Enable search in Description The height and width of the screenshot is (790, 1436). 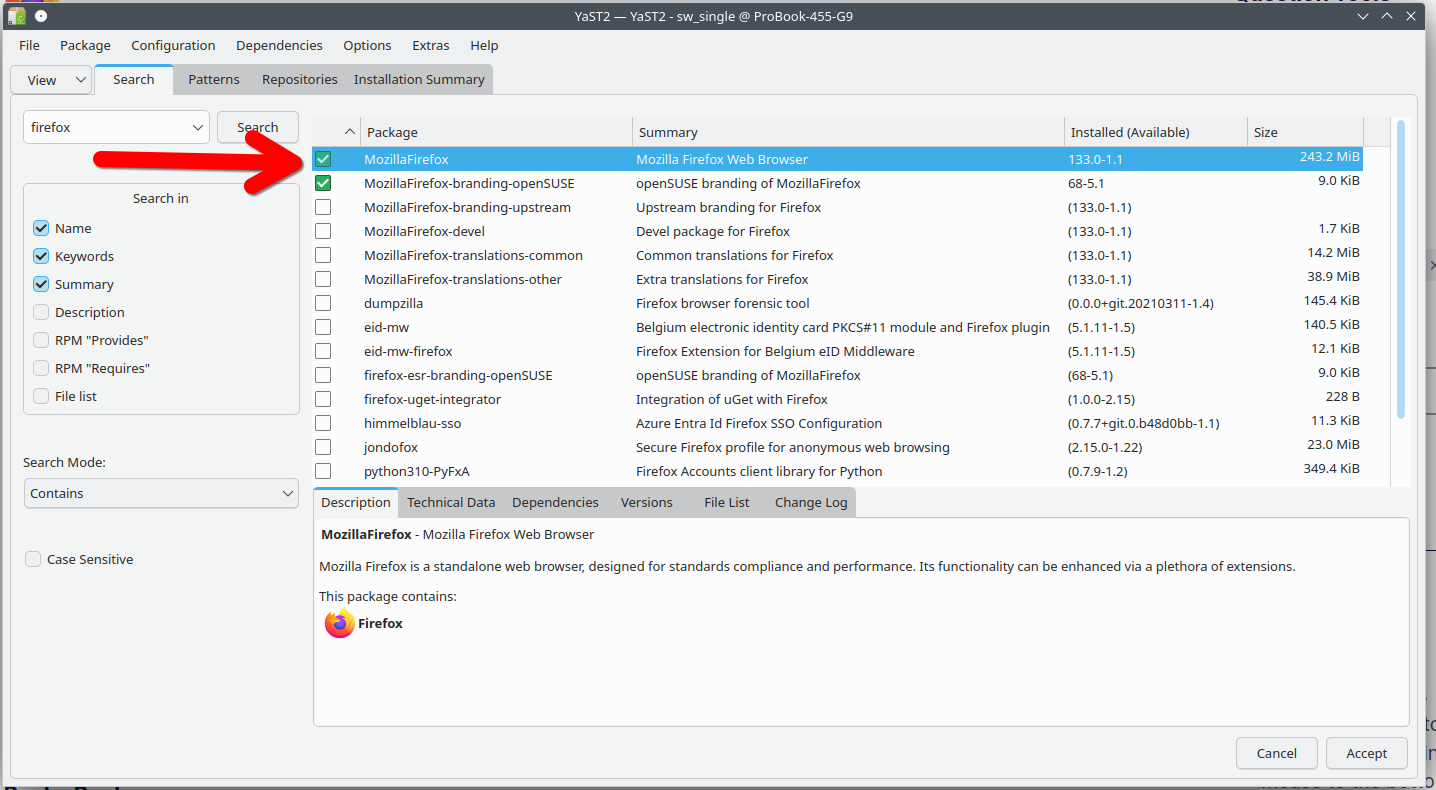[41, 312]
